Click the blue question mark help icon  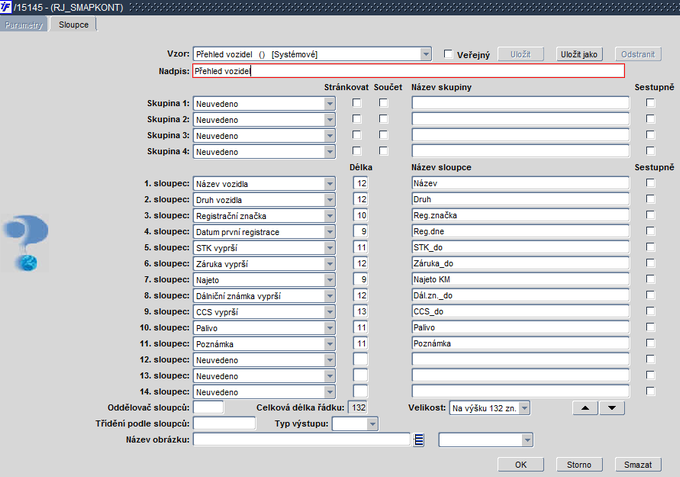click(26, 241)
